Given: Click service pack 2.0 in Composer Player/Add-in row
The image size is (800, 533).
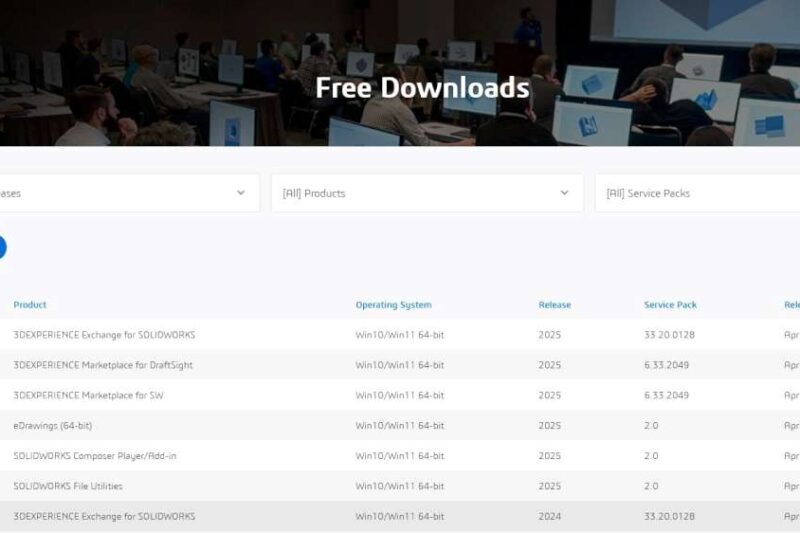Looking at the screenshot, I should pyautogui.click(x=651, y=455).
